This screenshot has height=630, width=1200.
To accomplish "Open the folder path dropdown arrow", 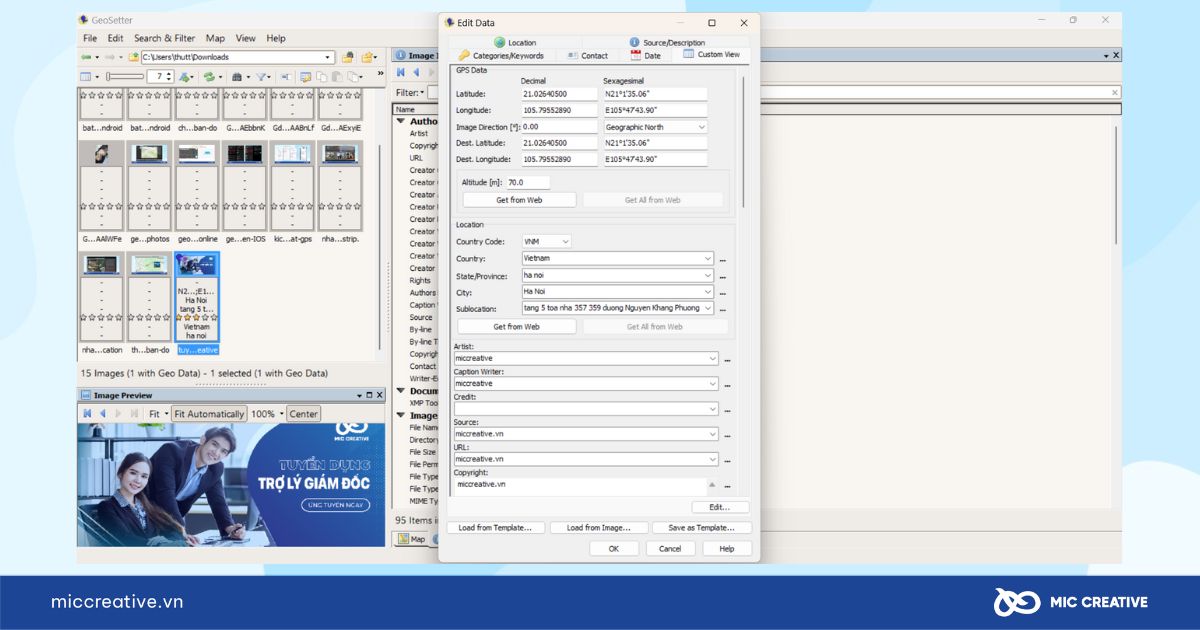I will (x=328, y=58).
